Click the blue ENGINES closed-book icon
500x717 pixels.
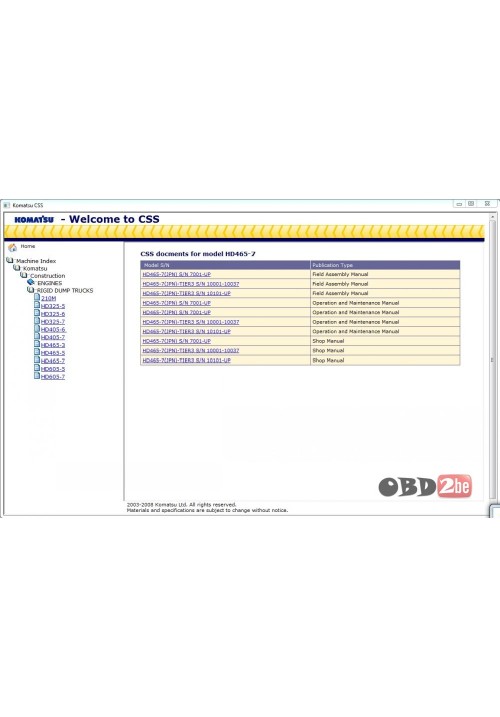pos(31,282)
